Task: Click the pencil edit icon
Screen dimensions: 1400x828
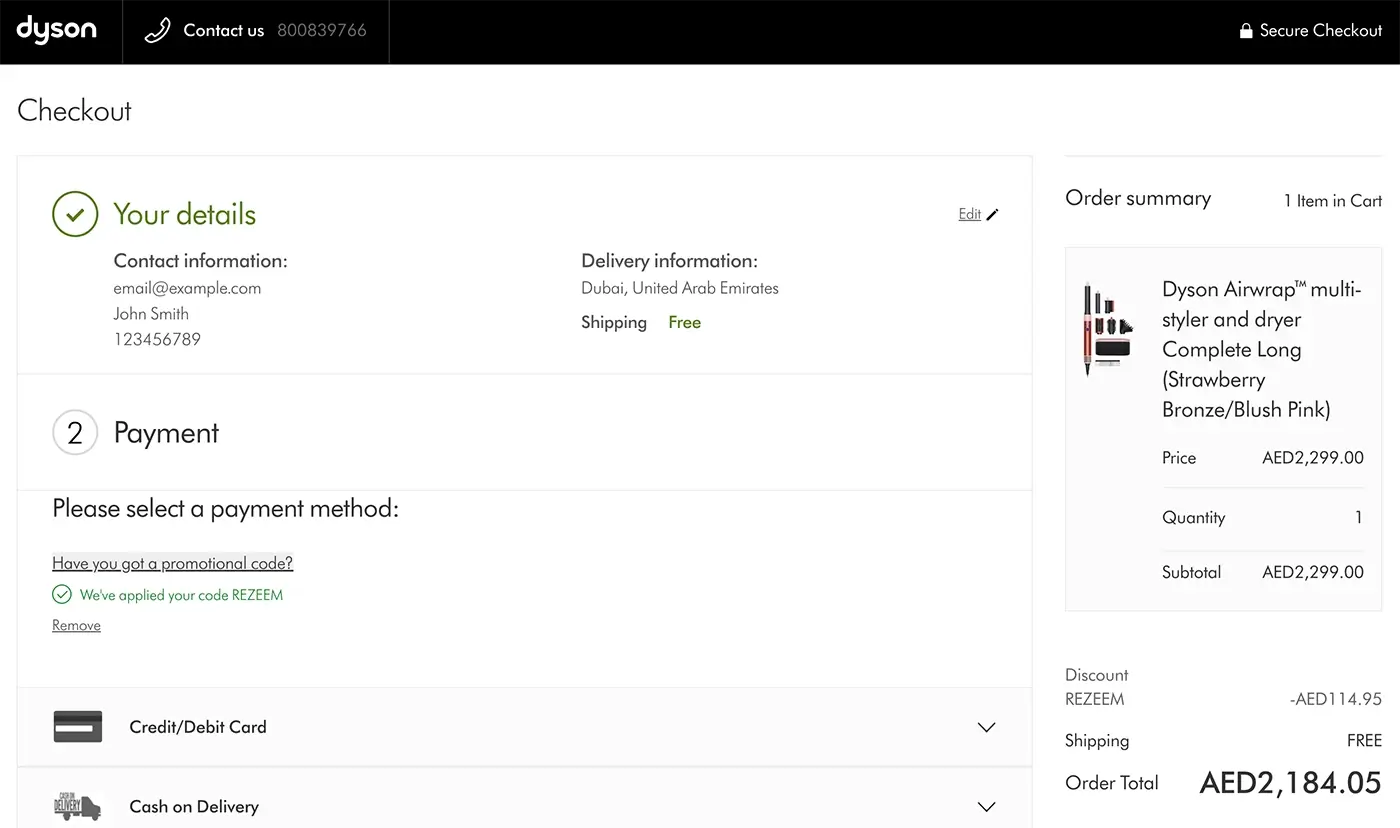Action: tap(992, 214)
